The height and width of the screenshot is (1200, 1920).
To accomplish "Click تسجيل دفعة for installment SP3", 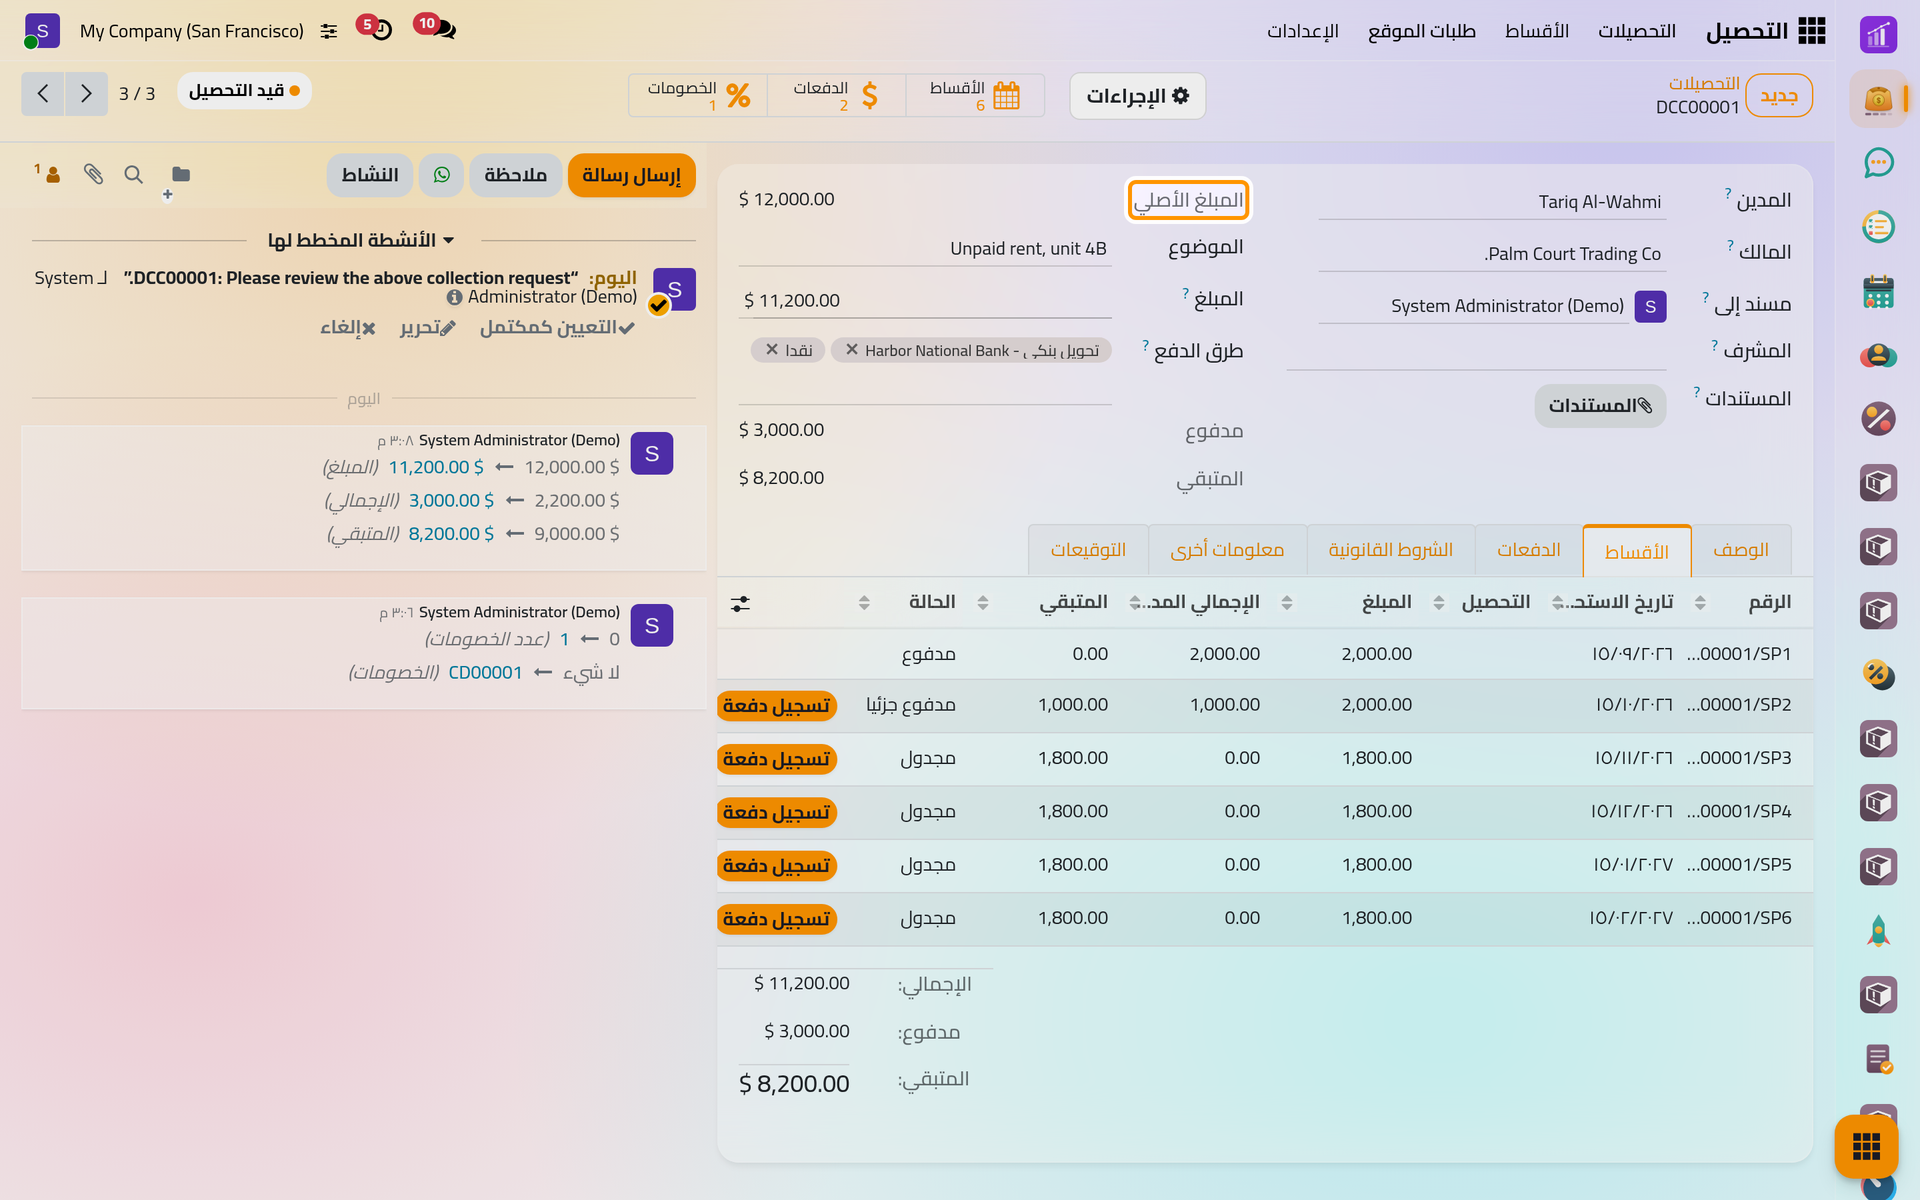I will click(777, 759).
